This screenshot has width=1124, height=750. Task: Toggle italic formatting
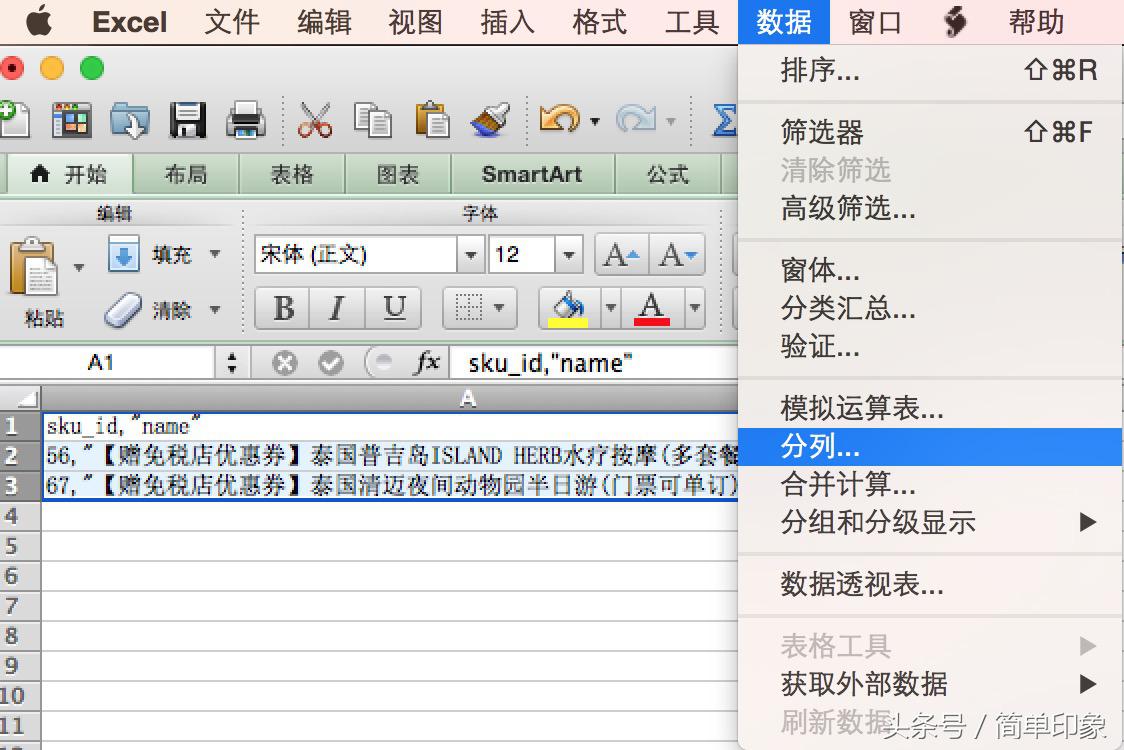click(337, 308)
